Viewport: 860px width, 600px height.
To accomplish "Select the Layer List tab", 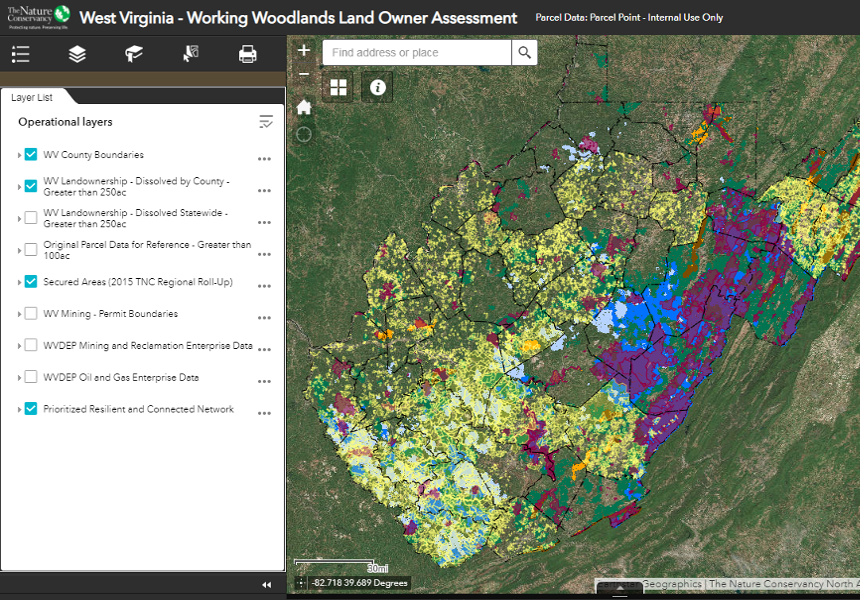I will tap(32, 97).
